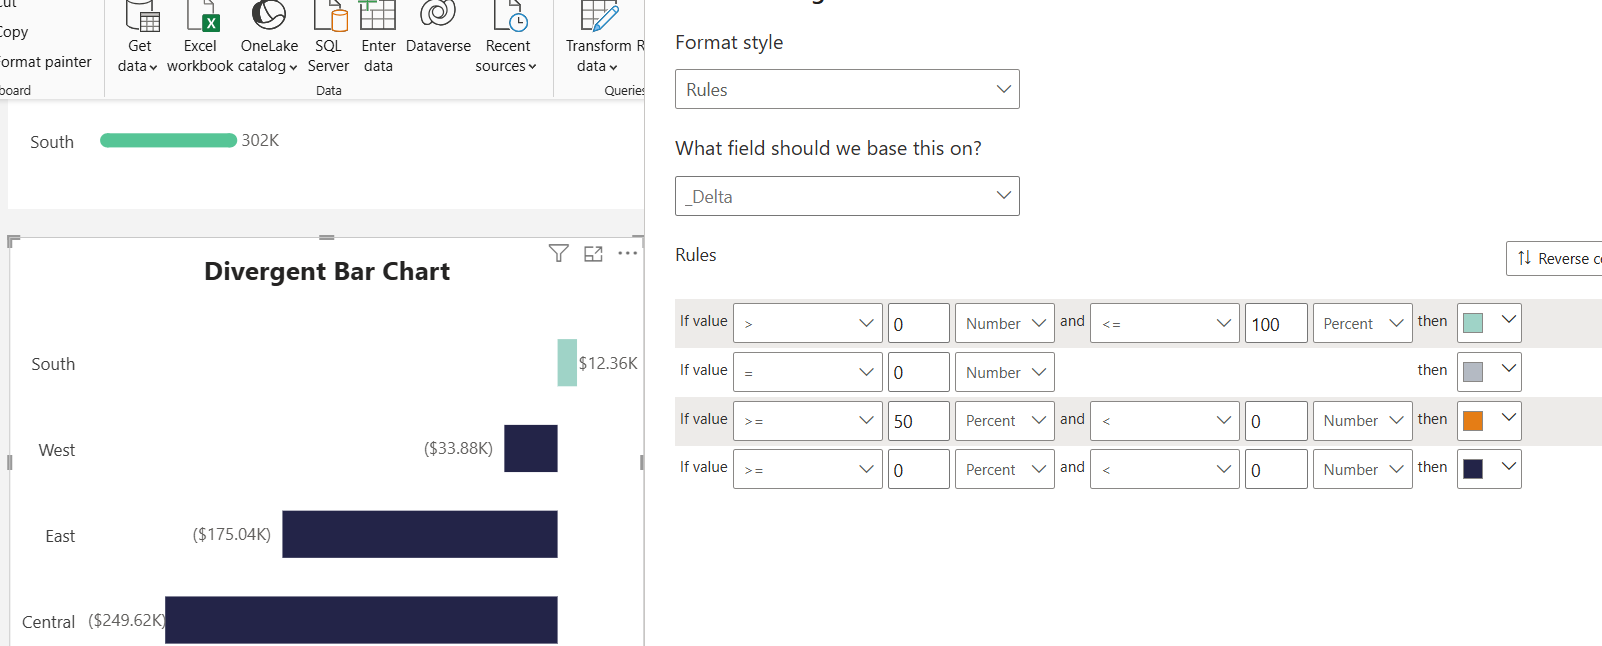Select the East bar in chart

coord(420,534)
